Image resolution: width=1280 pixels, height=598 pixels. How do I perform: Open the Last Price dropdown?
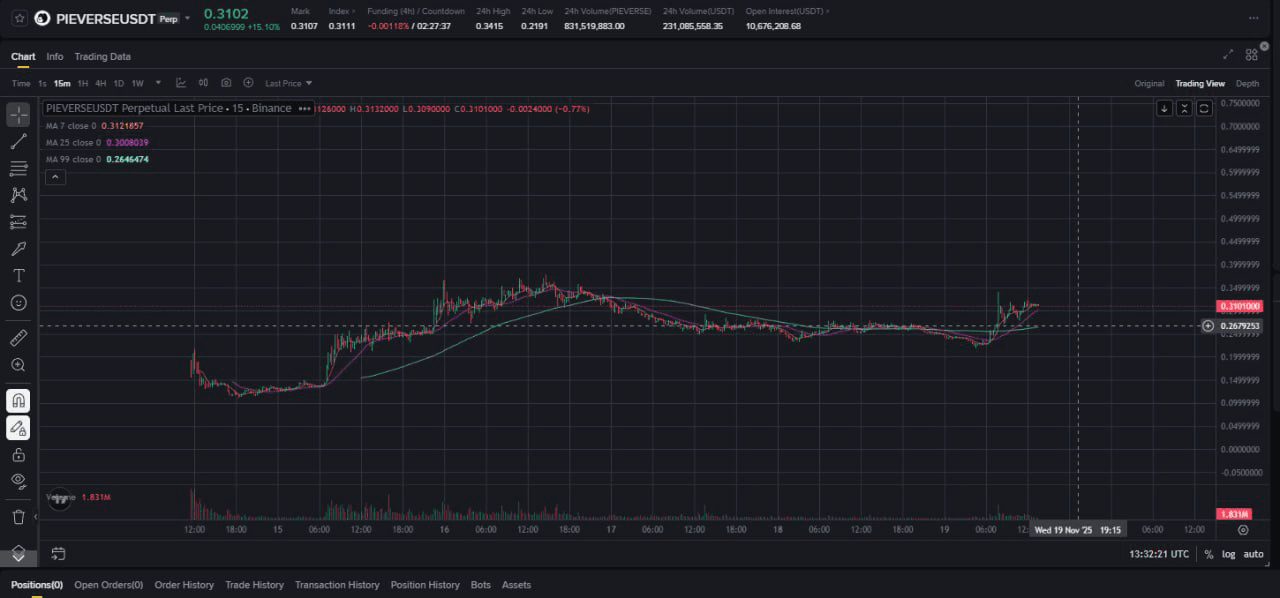289,84
